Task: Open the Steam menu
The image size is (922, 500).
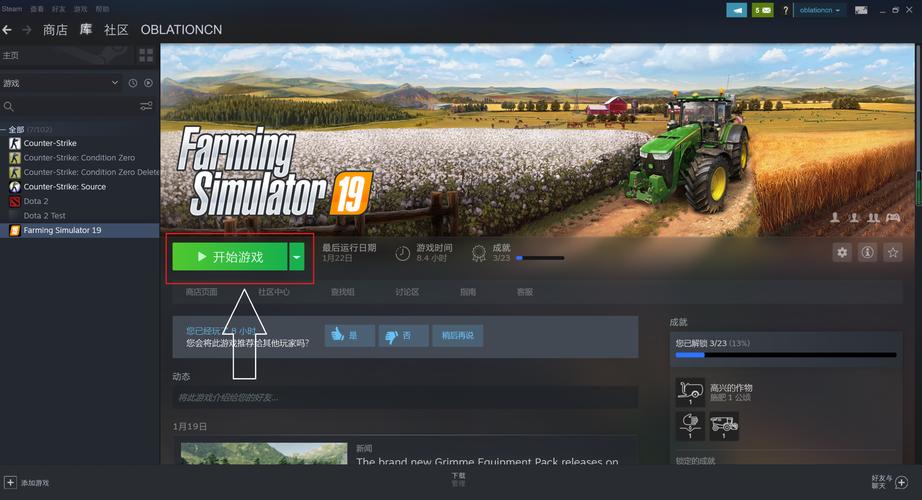Action: pos(11,9)
